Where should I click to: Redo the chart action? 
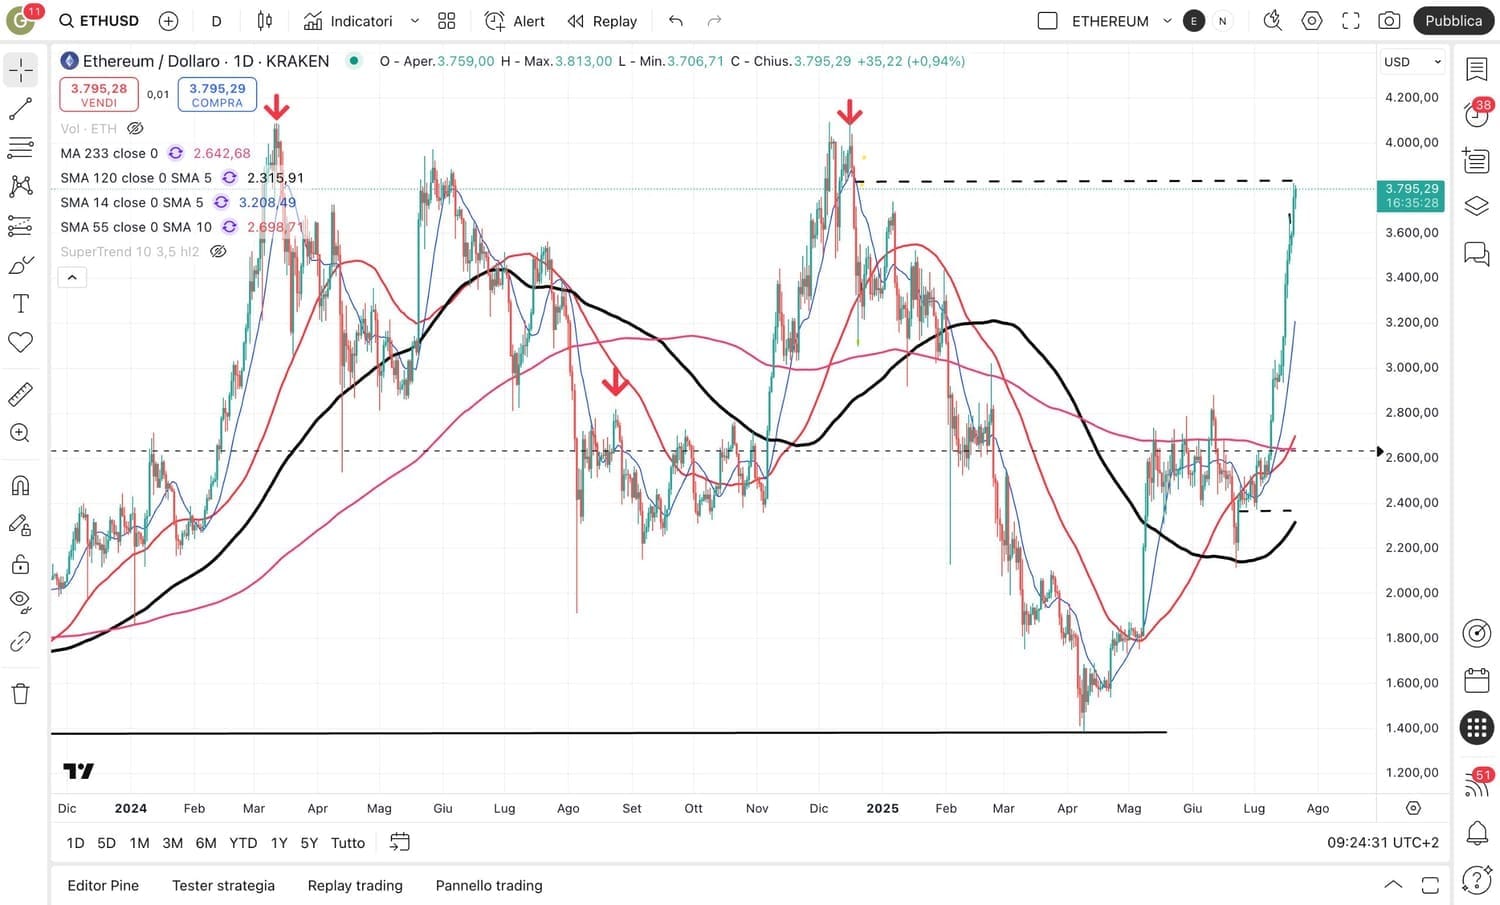[714, 21]
